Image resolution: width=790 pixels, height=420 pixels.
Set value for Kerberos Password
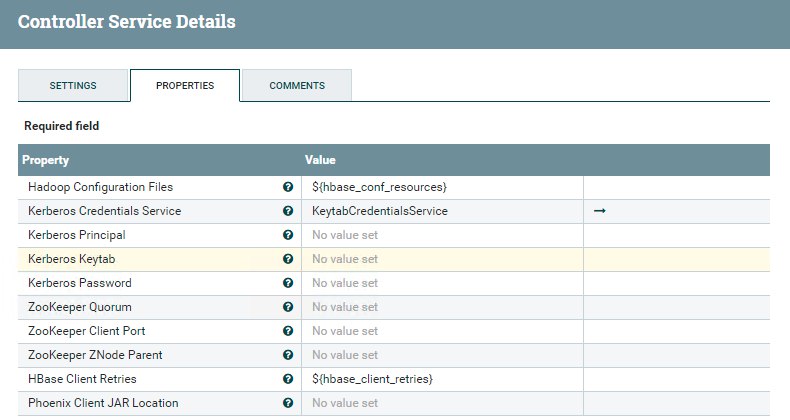click(442, 283)
